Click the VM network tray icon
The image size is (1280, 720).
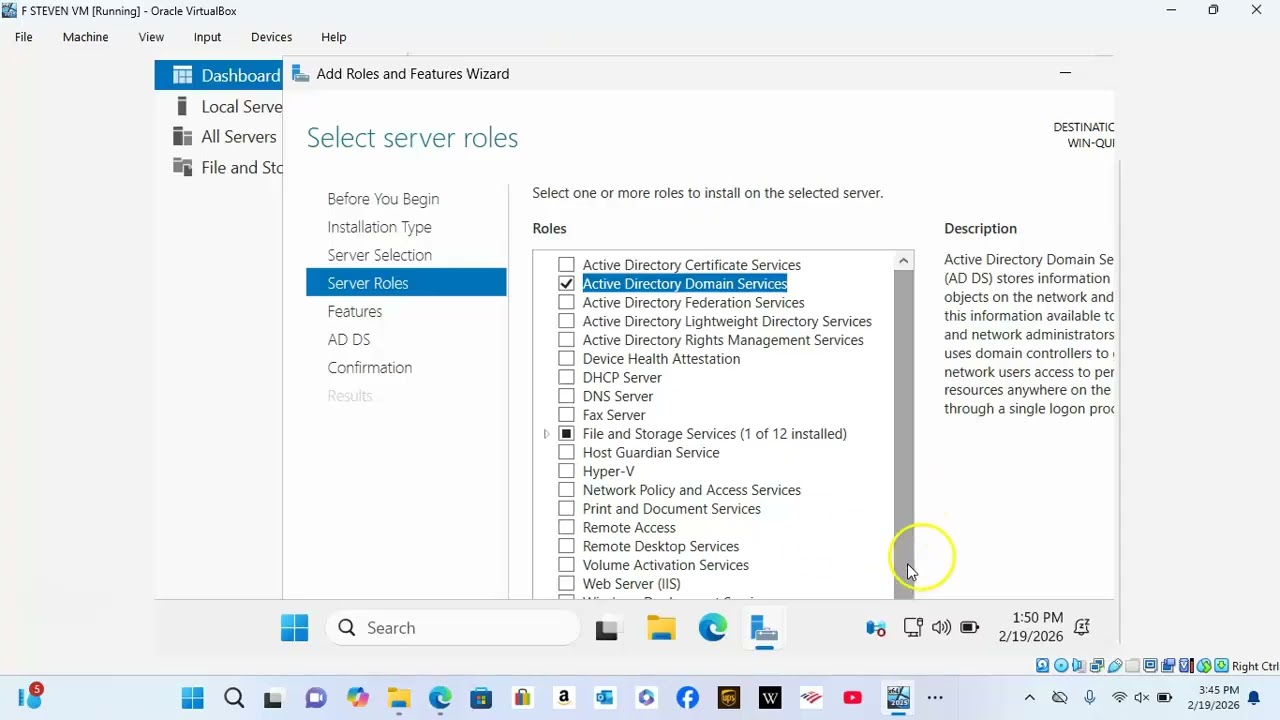click(x=913, y=628)
